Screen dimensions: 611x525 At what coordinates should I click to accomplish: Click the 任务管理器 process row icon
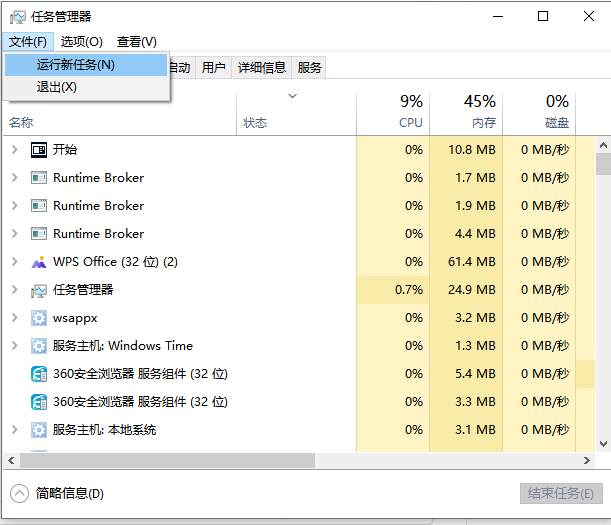[39, 290]
